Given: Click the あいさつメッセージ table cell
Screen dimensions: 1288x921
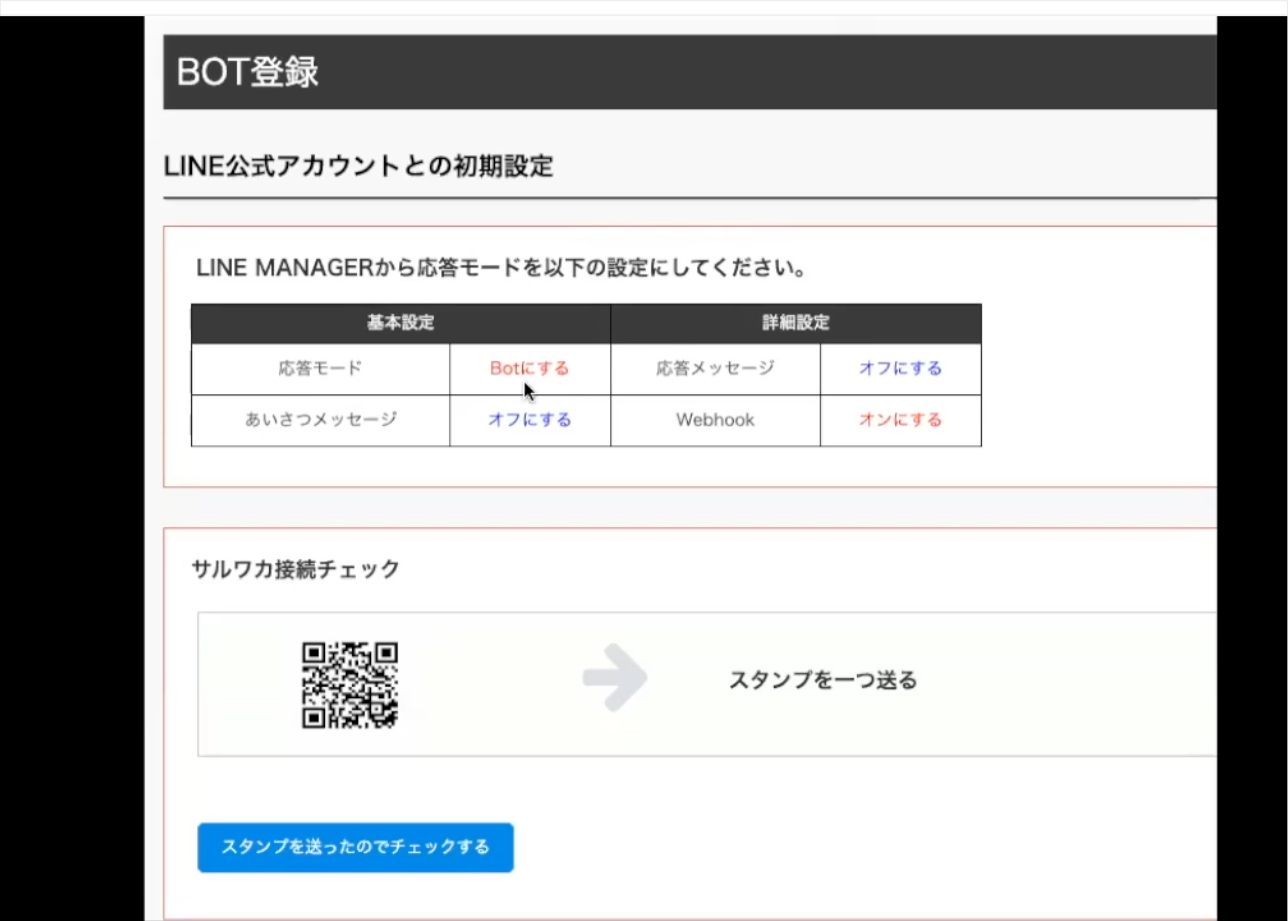Looking at the screenshot, I should 321,421.
